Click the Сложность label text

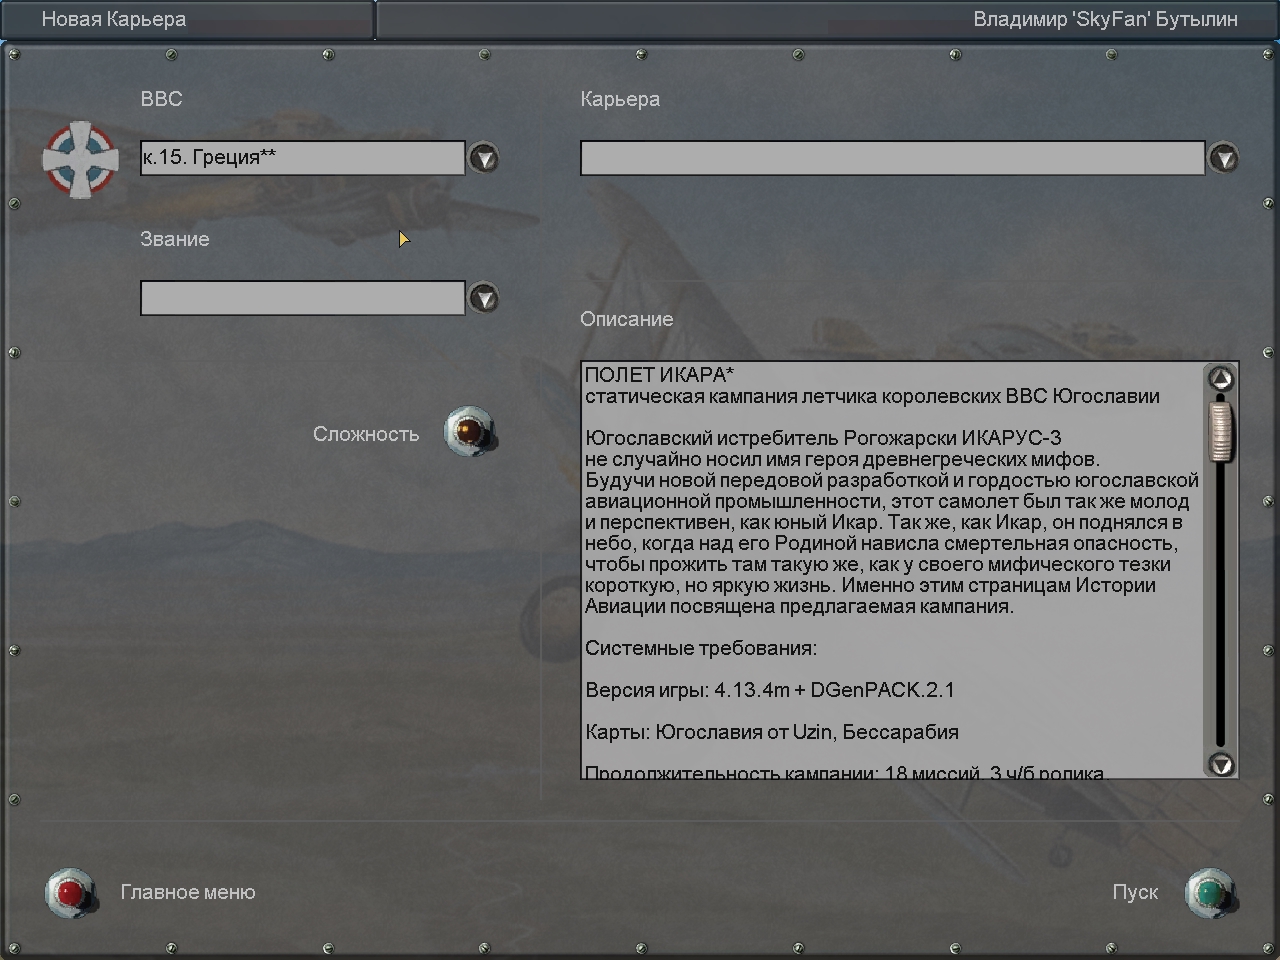point(366,434)
